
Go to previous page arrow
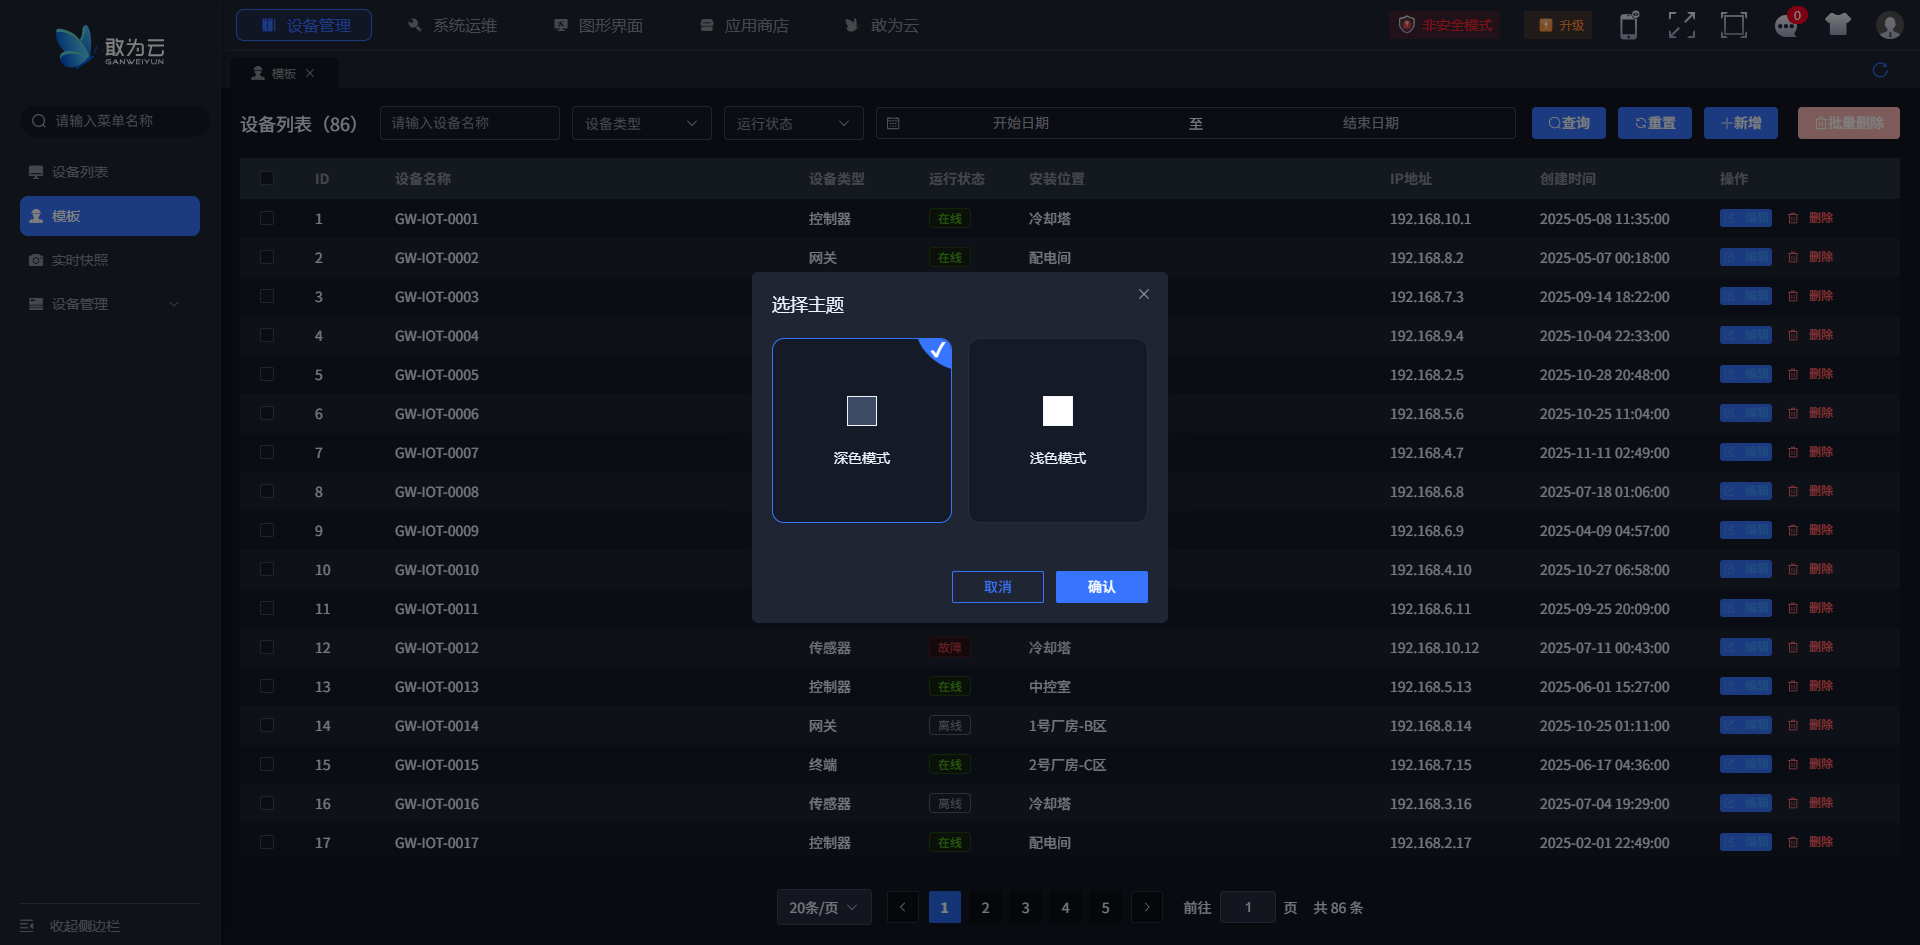click(x=902, y=907)
